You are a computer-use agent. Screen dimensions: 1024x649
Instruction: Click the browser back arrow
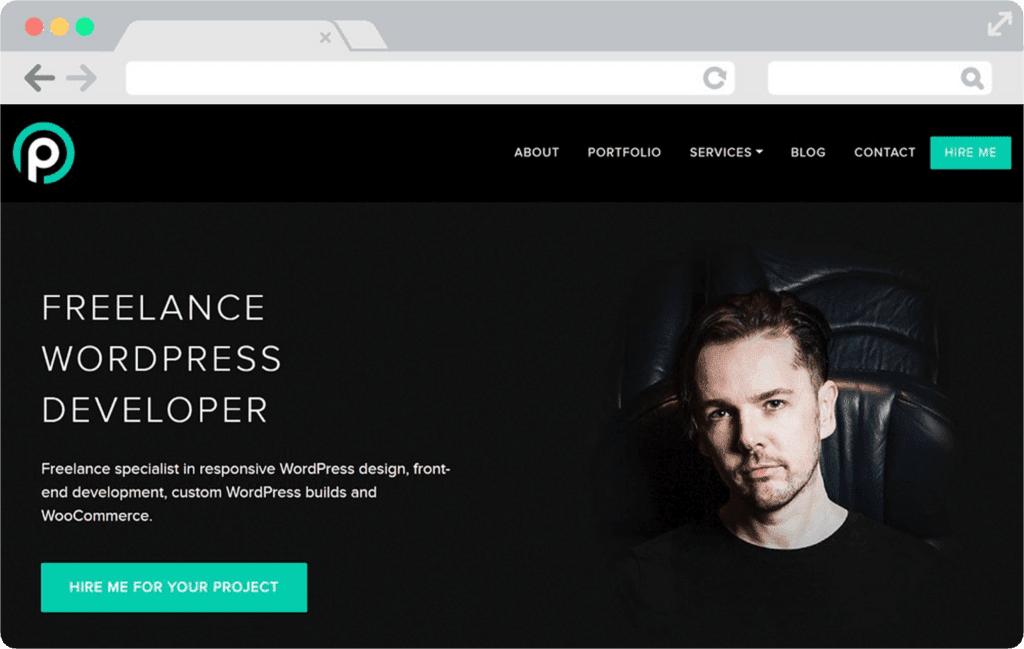tap(39, 78)
